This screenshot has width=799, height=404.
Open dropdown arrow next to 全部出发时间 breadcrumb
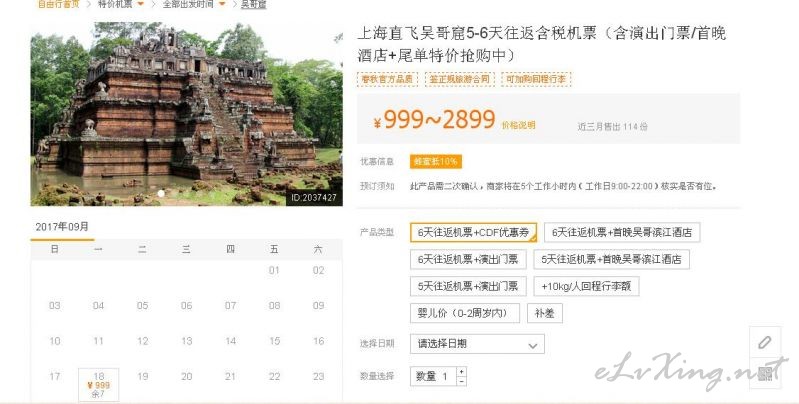[x=222, y=4]
